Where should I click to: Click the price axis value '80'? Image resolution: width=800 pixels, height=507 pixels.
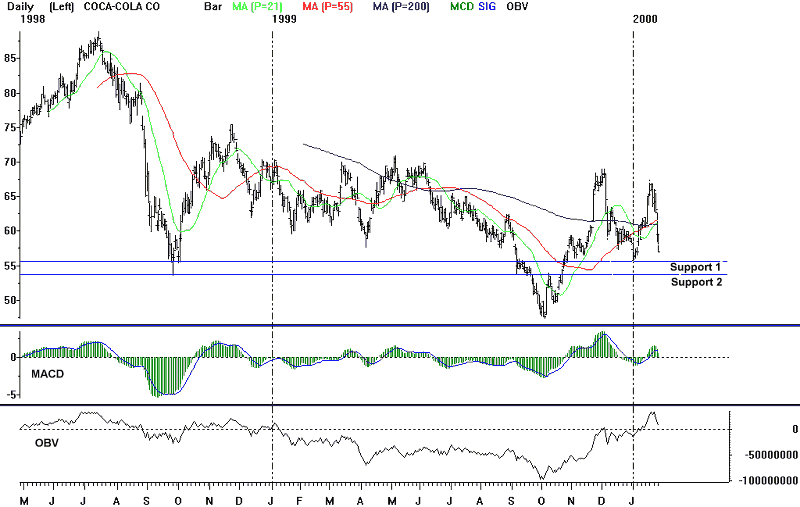click(10, 93)
